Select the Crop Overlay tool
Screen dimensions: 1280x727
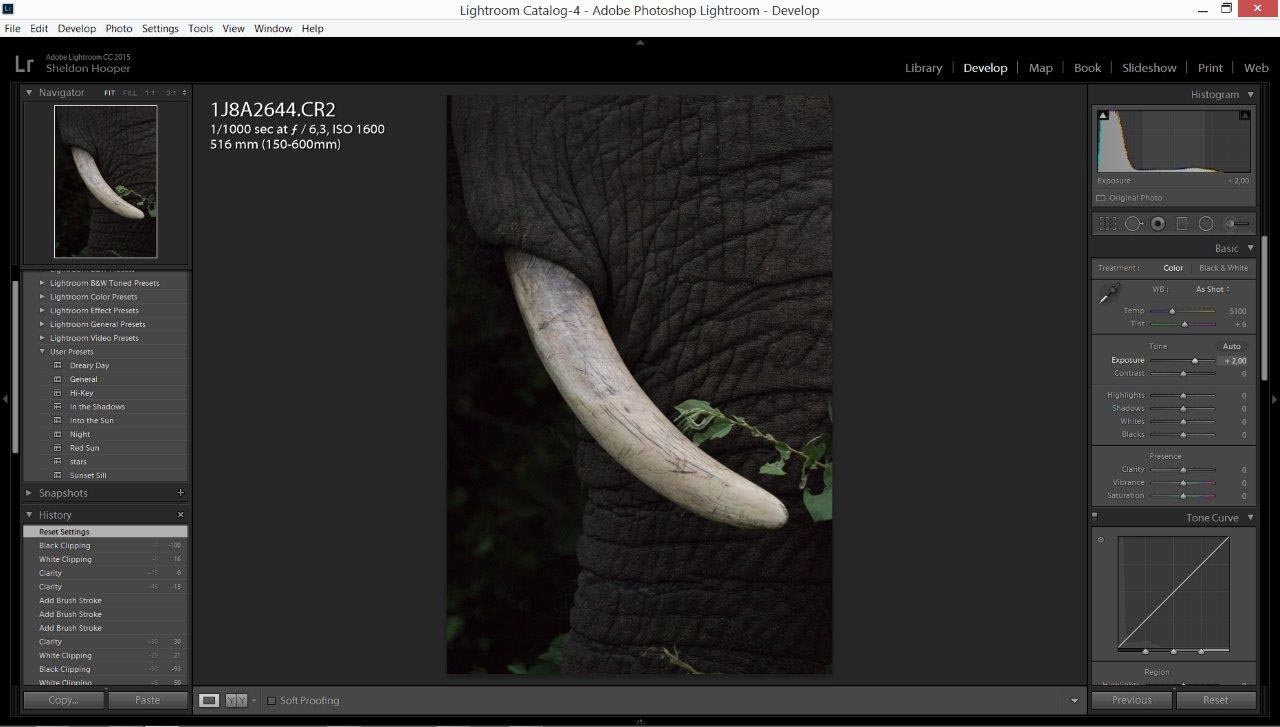pos(1108,224)
